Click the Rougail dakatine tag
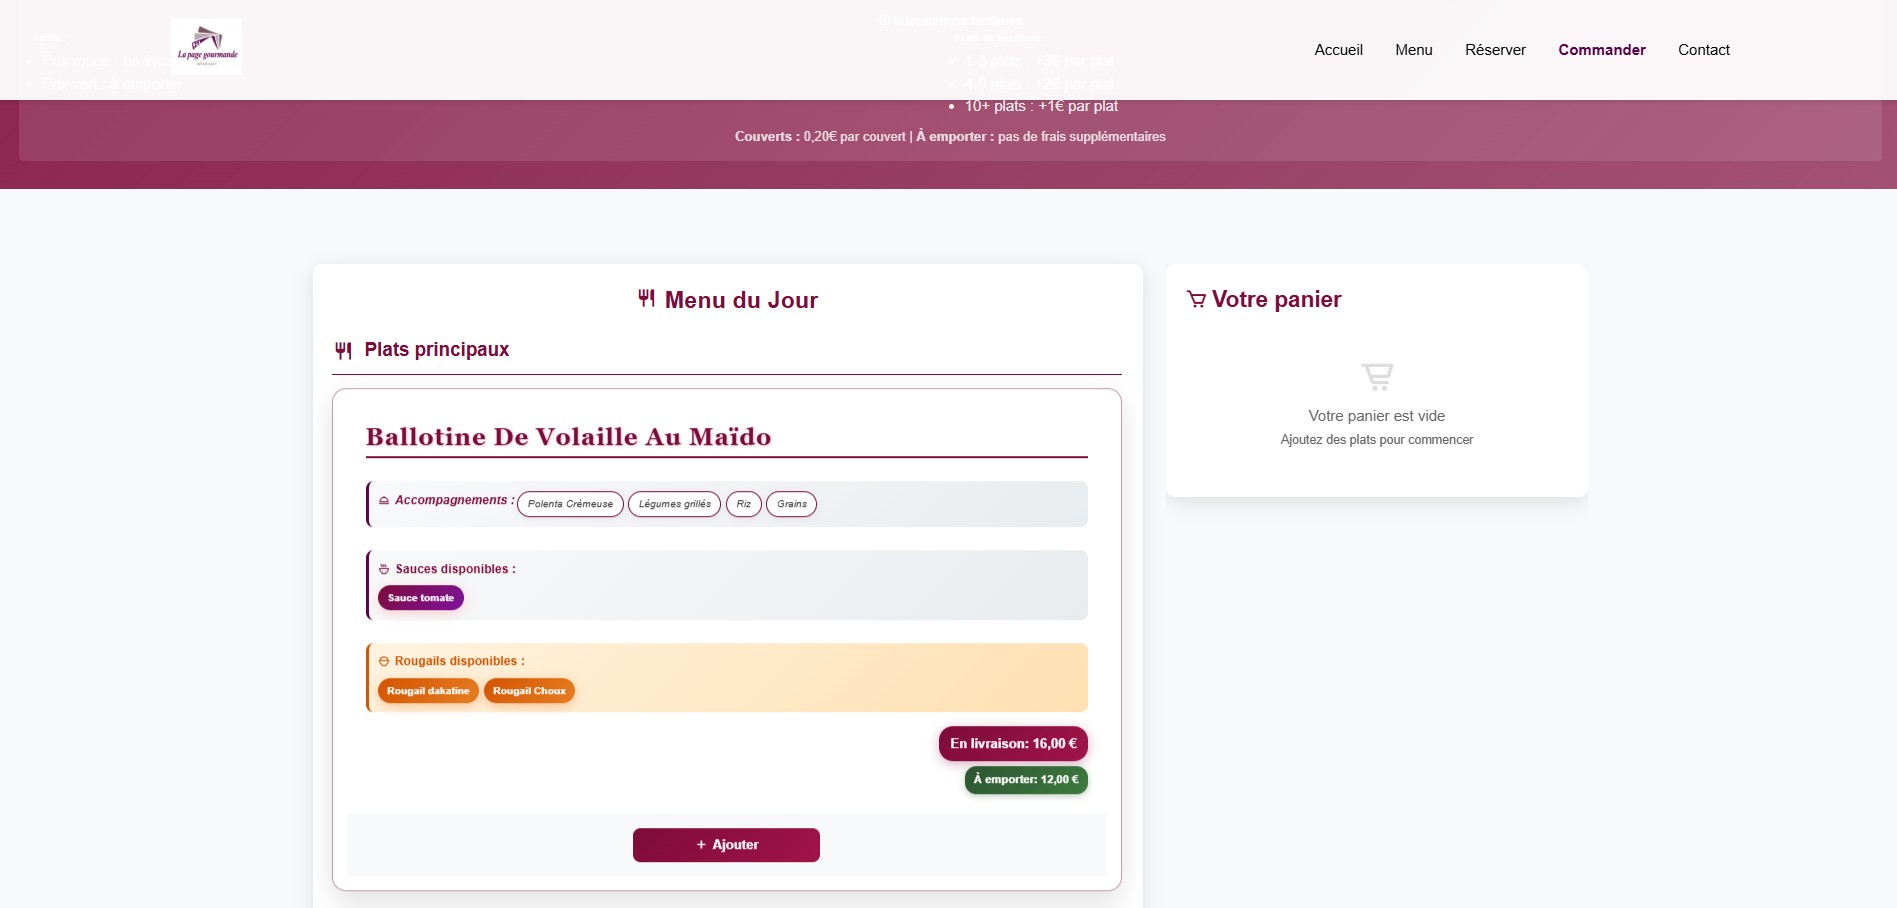 [428, 691]
